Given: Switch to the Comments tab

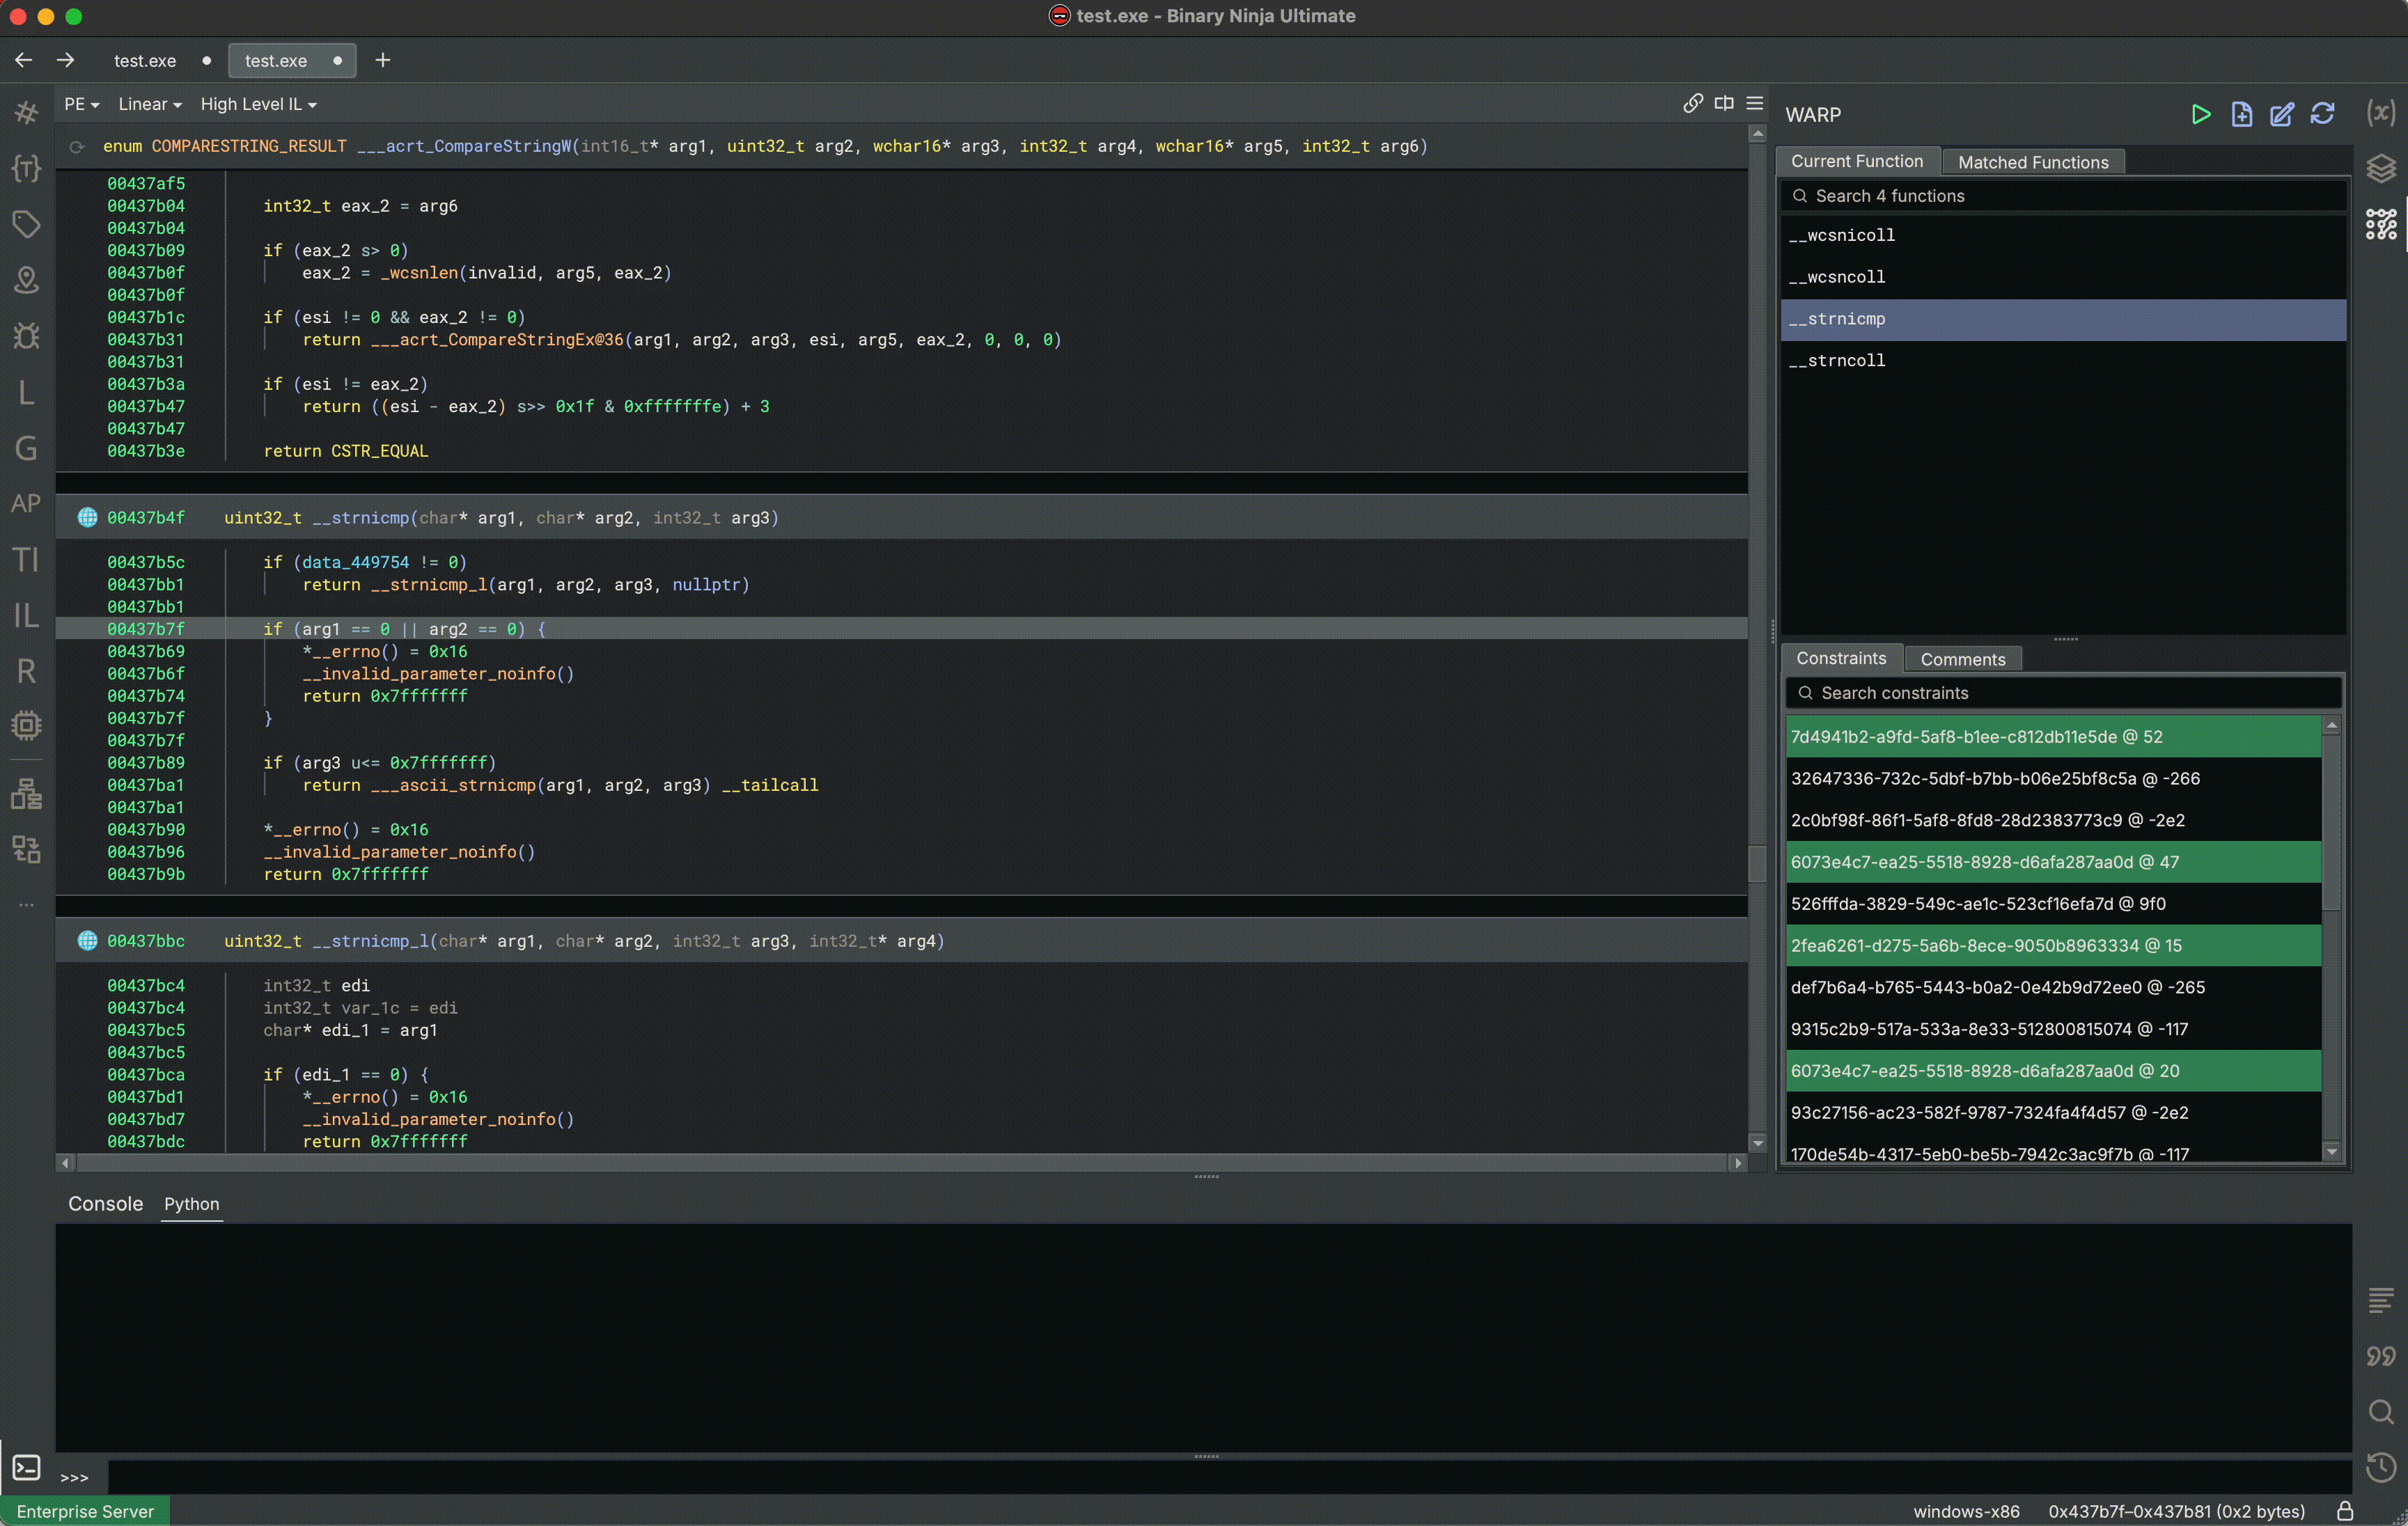Looking at the screenshot, I should coord(1962,659).
